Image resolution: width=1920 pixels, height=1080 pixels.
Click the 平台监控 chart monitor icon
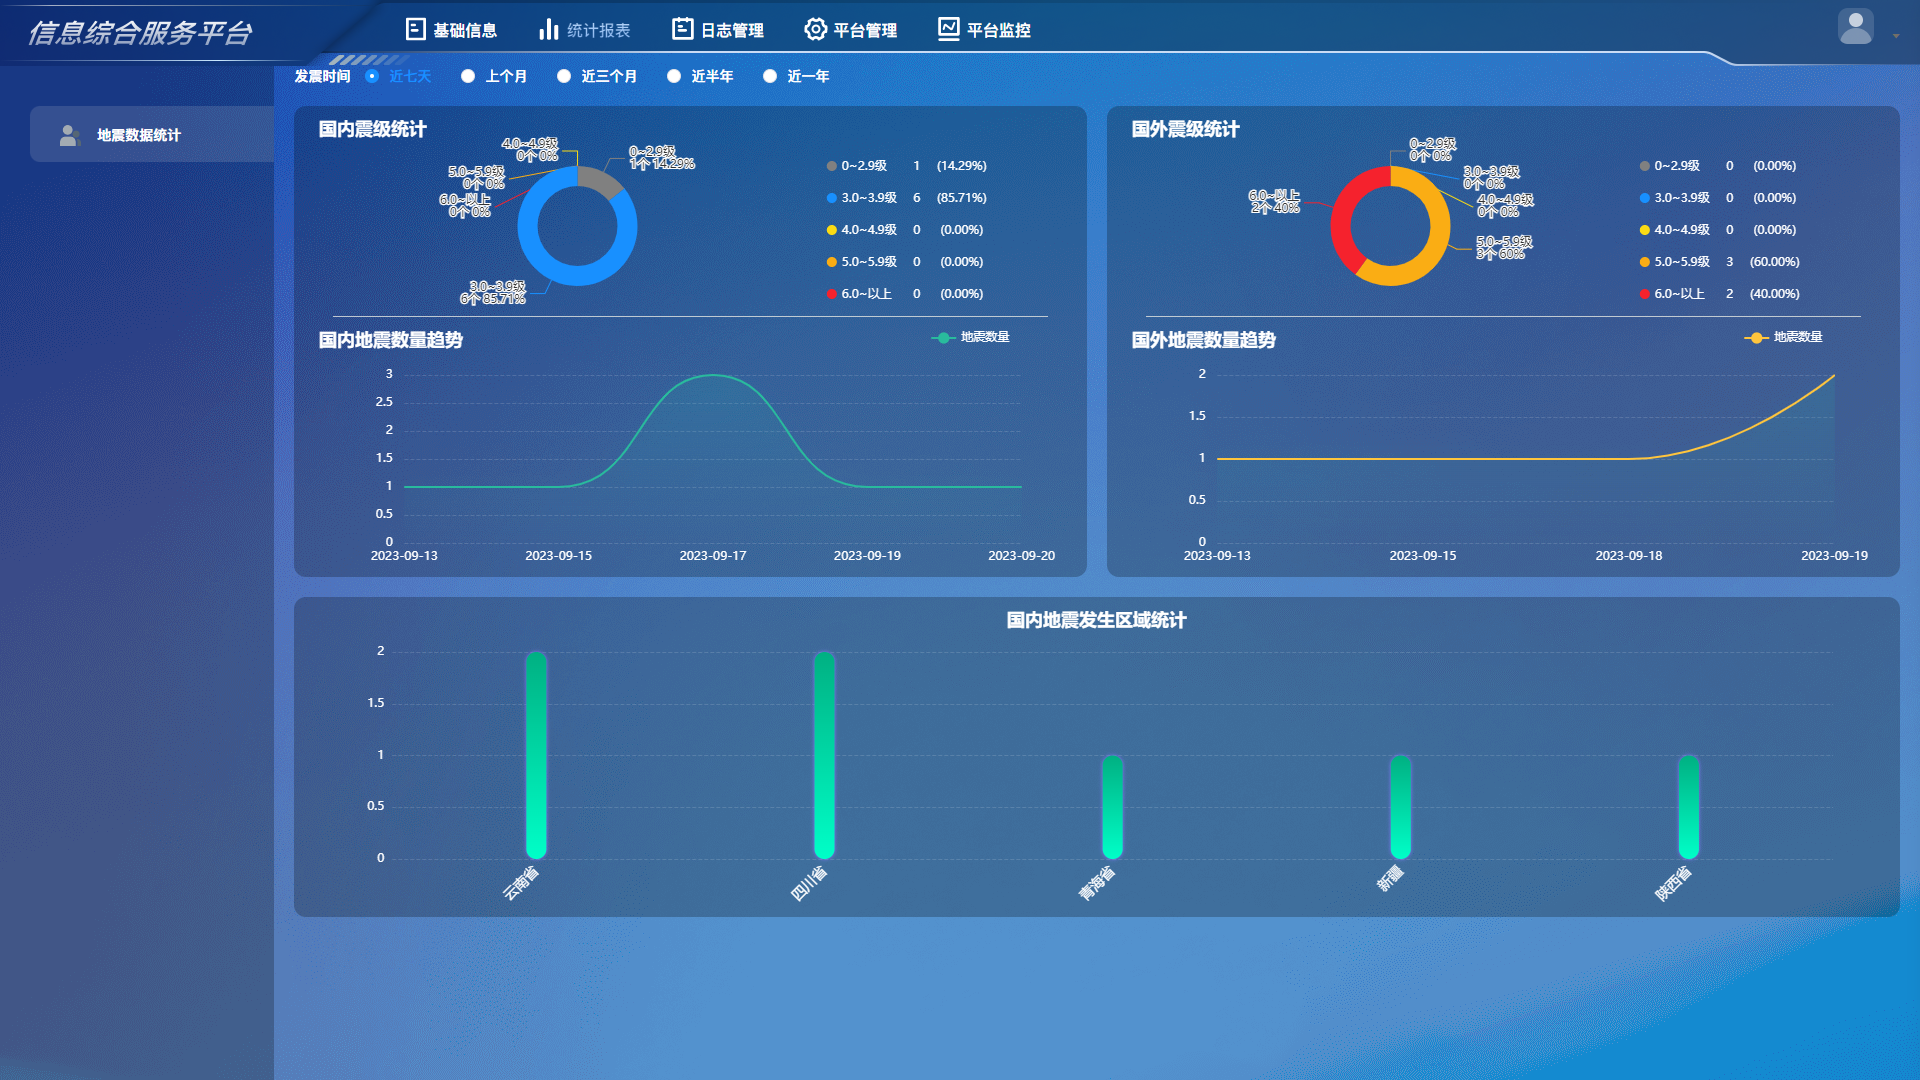point(948,29)
